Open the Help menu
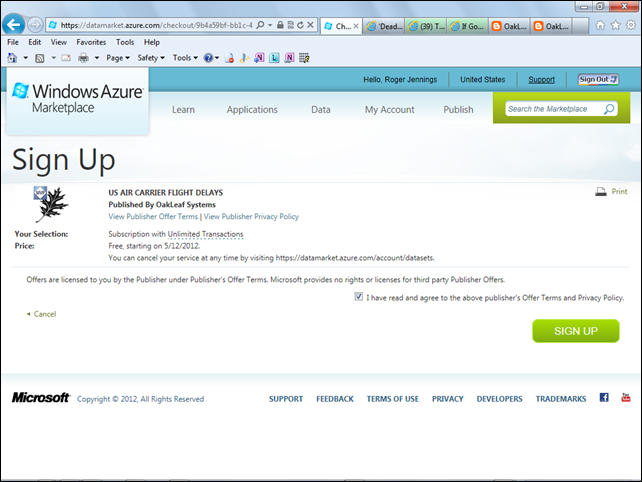This screenshot has height=482, width=642. pos(151,42)
